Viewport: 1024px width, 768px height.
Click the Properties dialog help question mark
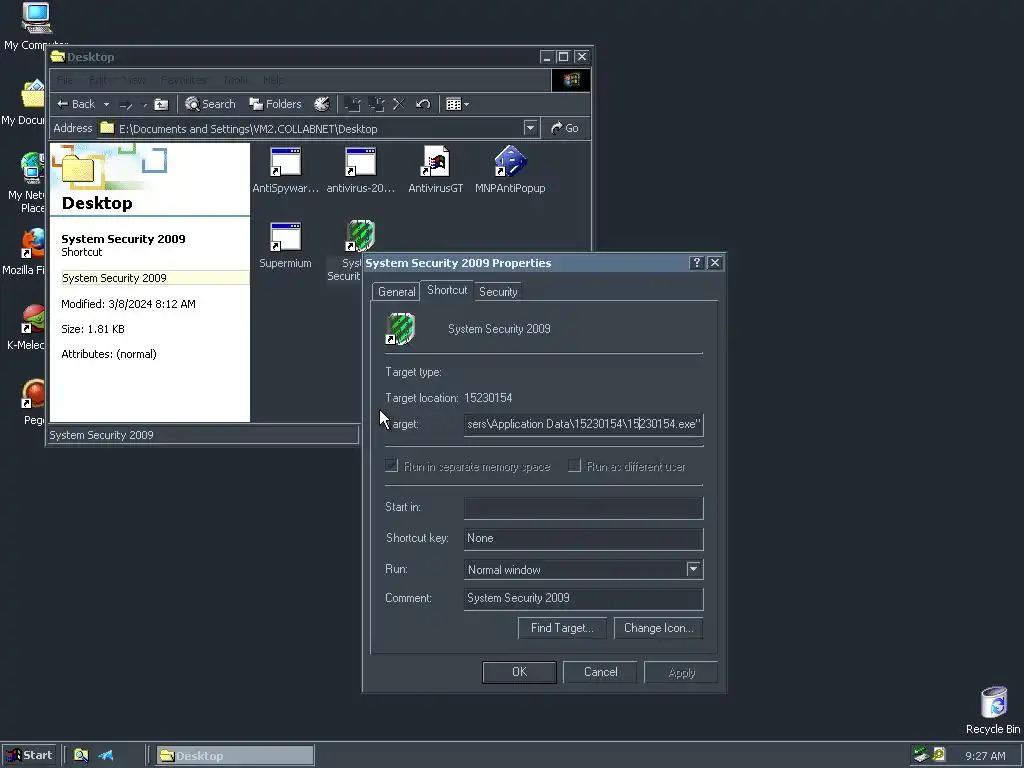click(x=696, y=263)
